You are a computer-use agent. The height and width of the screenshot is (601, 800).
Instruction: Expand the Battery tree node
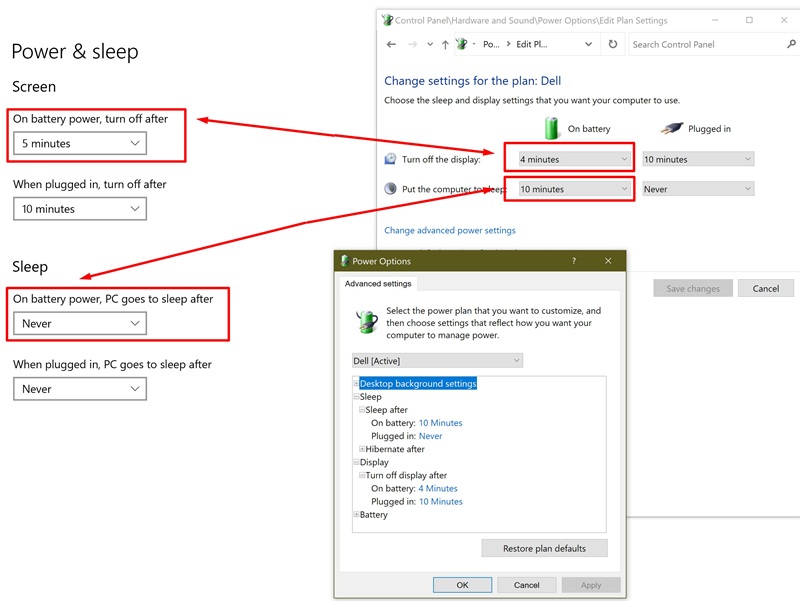coord(356,515)
